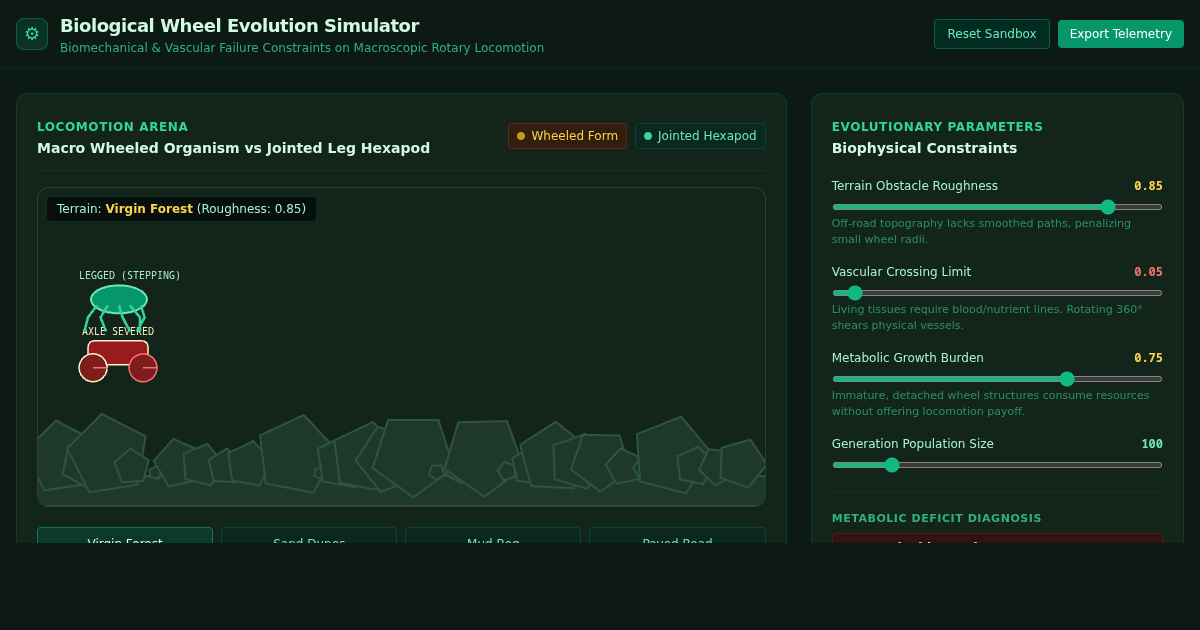
Task: Click the roughness value 0.85
Action: (x=1148, y=186)
